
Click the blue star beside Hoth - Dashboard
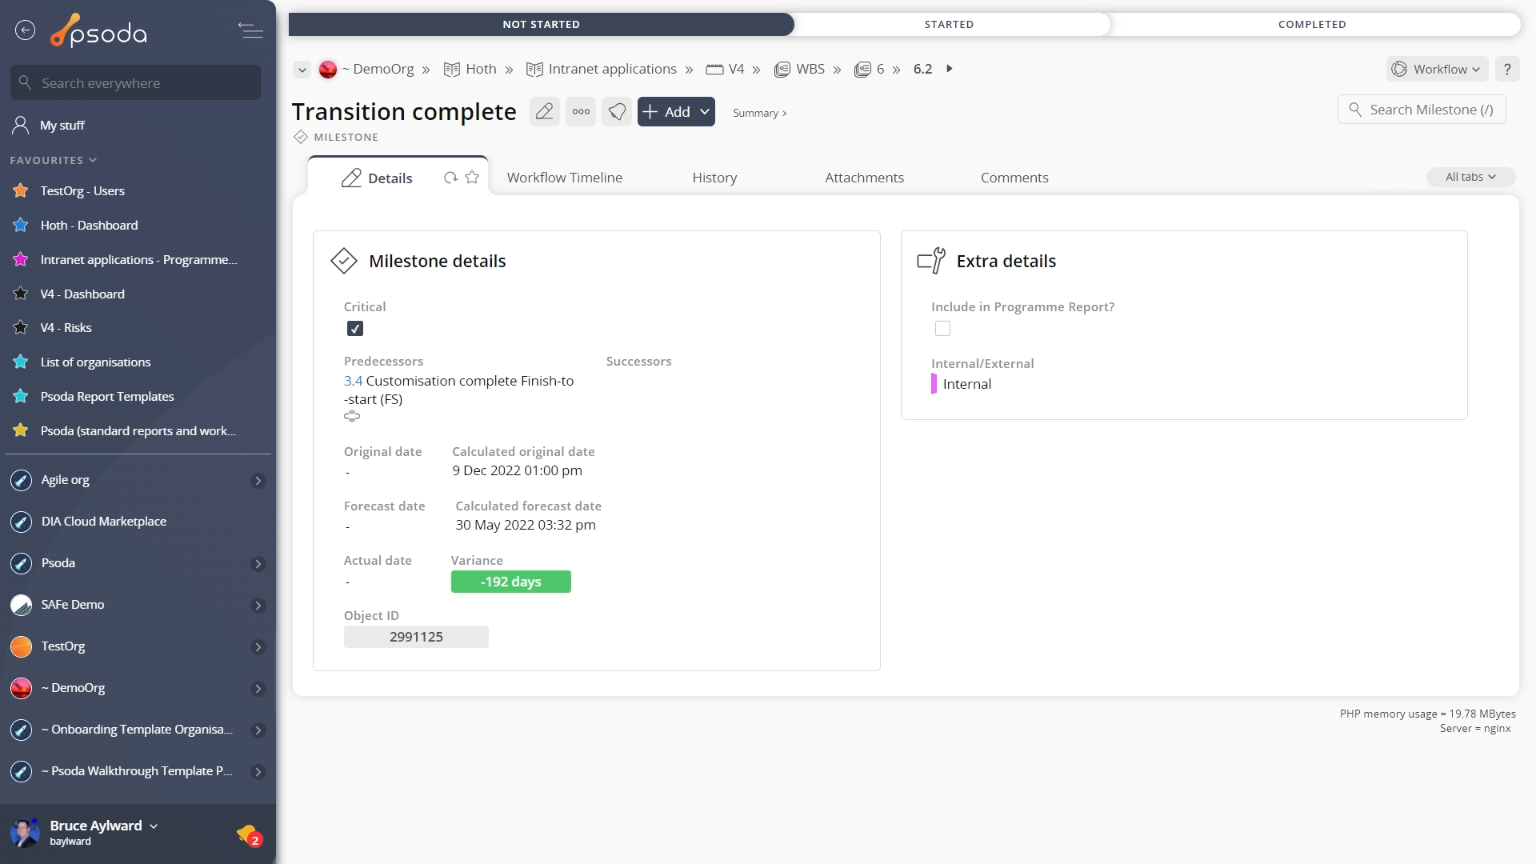pyautogui.click(x=20, y=225)
